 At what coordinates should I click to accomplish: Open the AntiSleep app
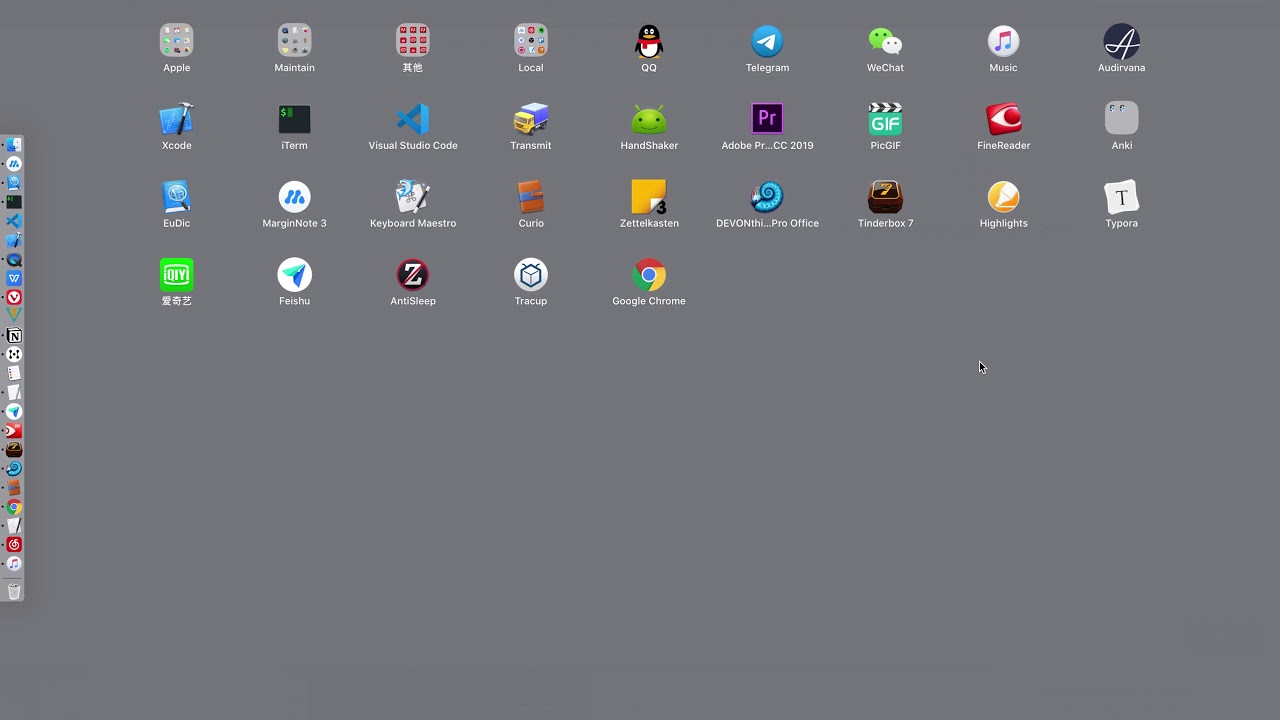click(412, 275)
